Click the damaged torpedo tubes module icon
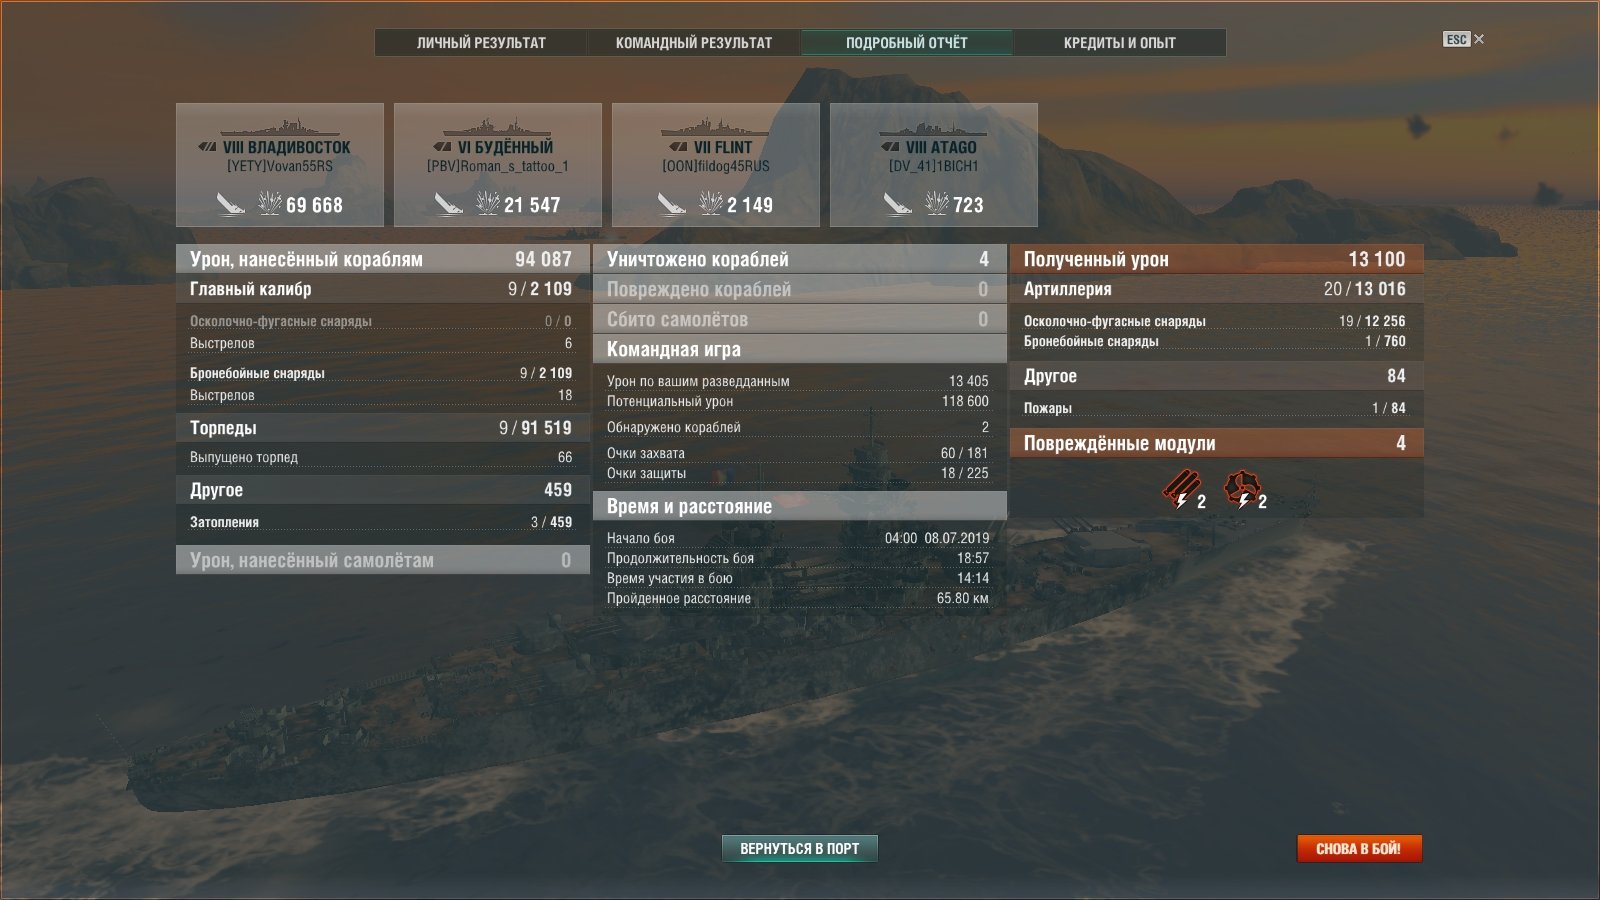The height and width of the screenshot is (900, 1600). click(x=1180, y=489)
